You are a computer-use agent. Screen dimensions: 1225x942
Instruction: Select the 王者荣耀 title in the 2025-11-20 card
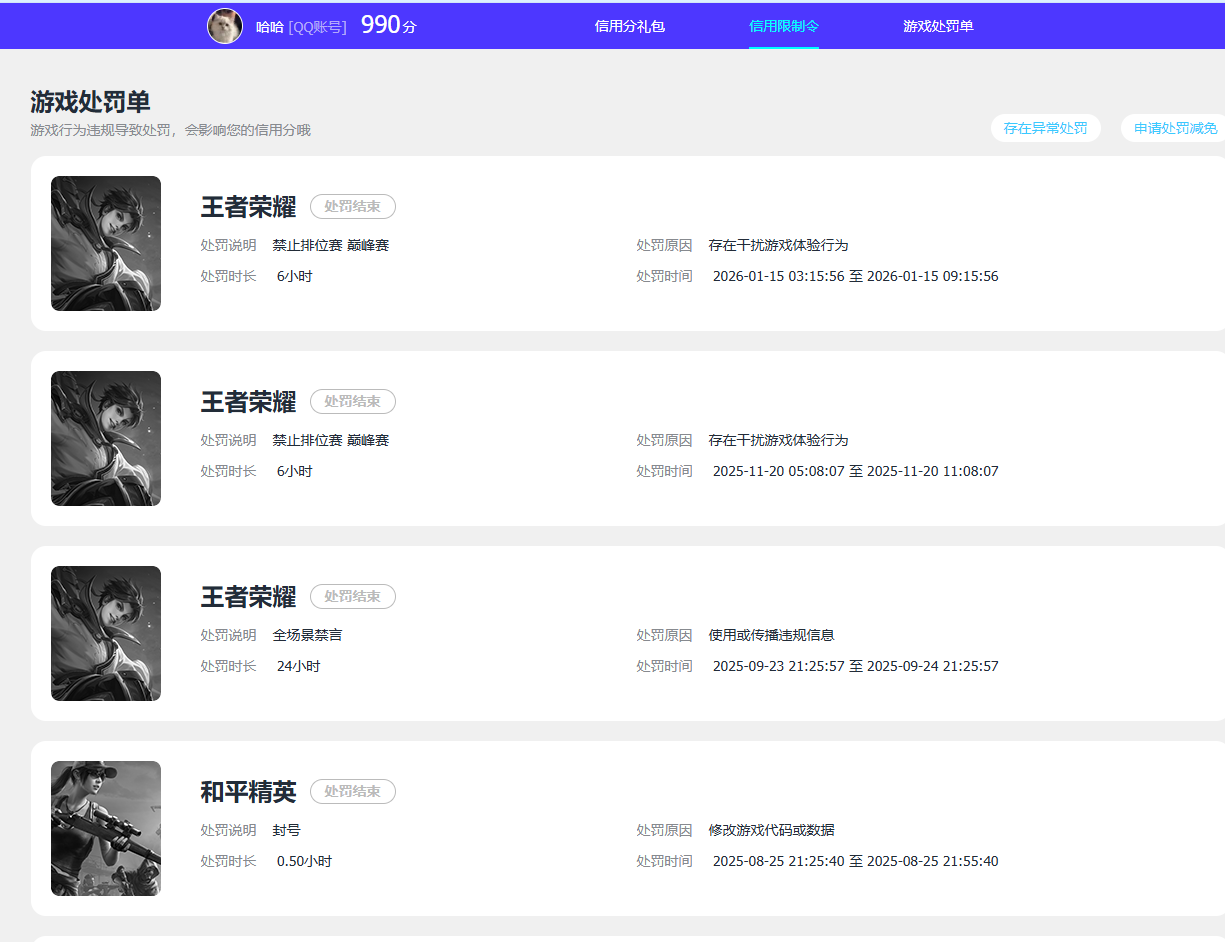point(248,402)
